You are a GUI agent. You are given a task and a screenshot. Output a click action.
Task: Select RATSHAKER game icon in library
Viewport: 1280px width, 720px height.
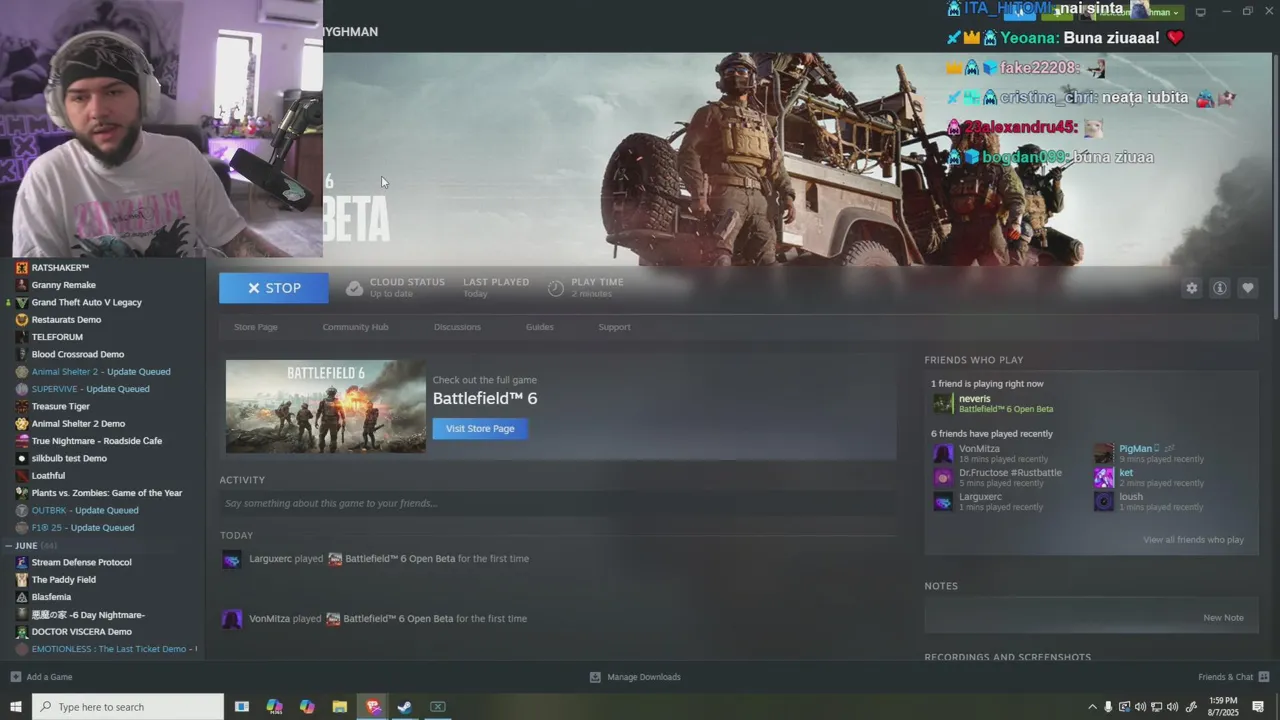pyautogui.click(x=22, y=268)
